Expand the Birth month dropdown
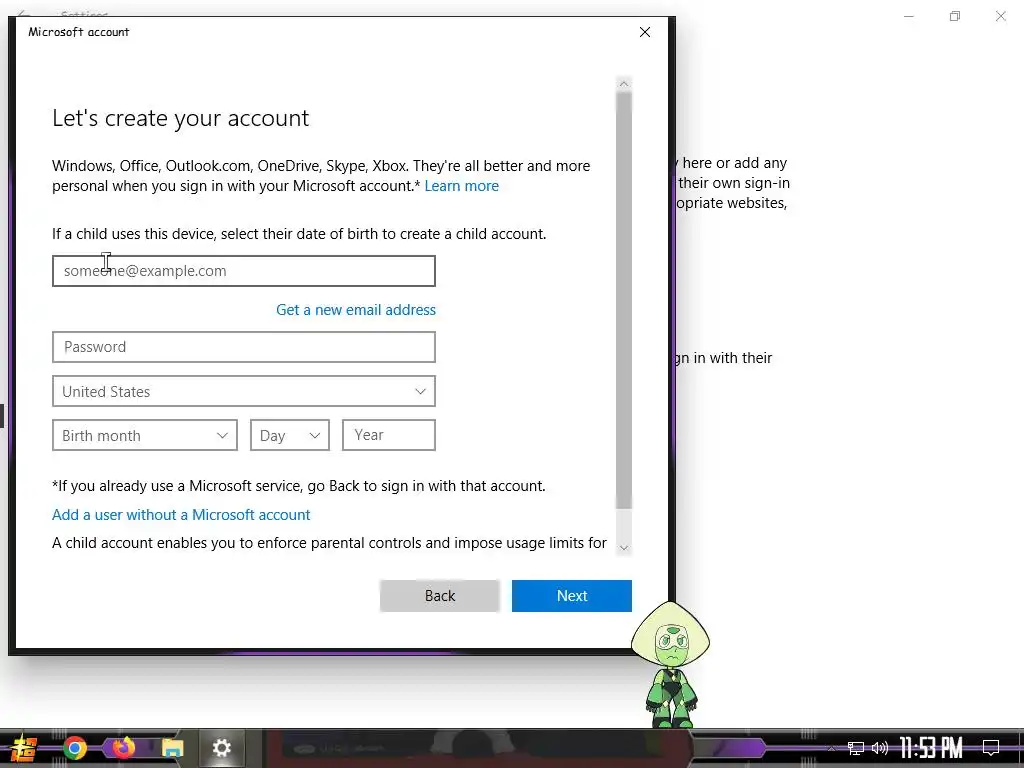1024x768 pixels. coord(144,435)
